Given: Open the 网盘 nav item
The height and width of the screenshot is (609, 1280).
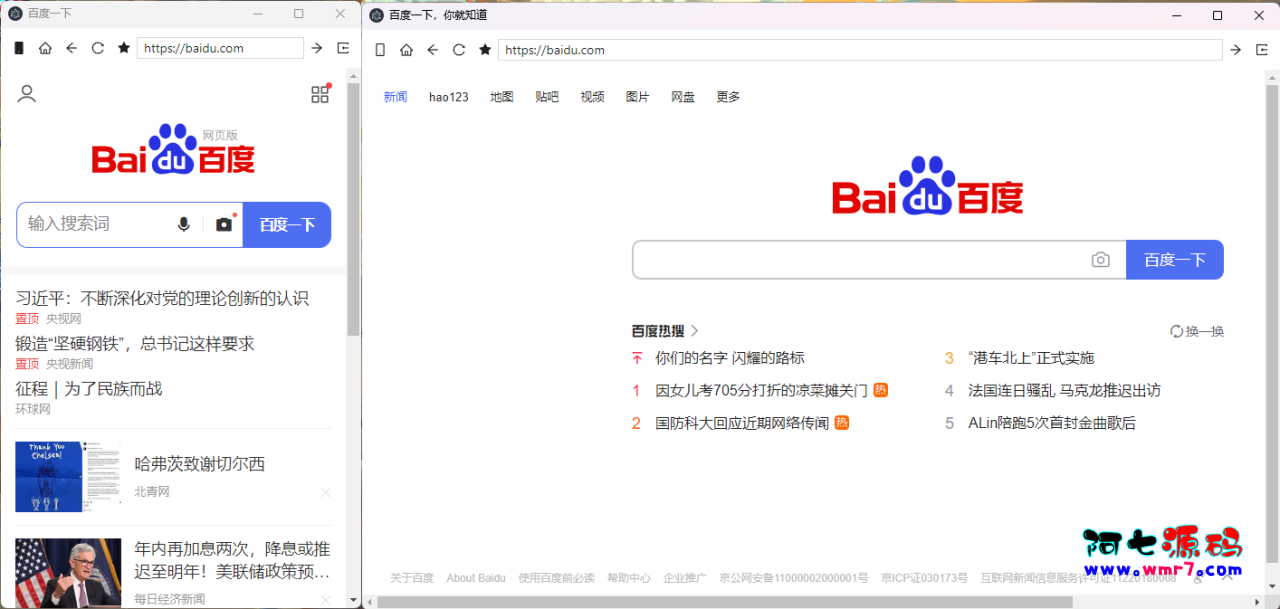Looking at the screenshot, I should [x=683, y=97].
